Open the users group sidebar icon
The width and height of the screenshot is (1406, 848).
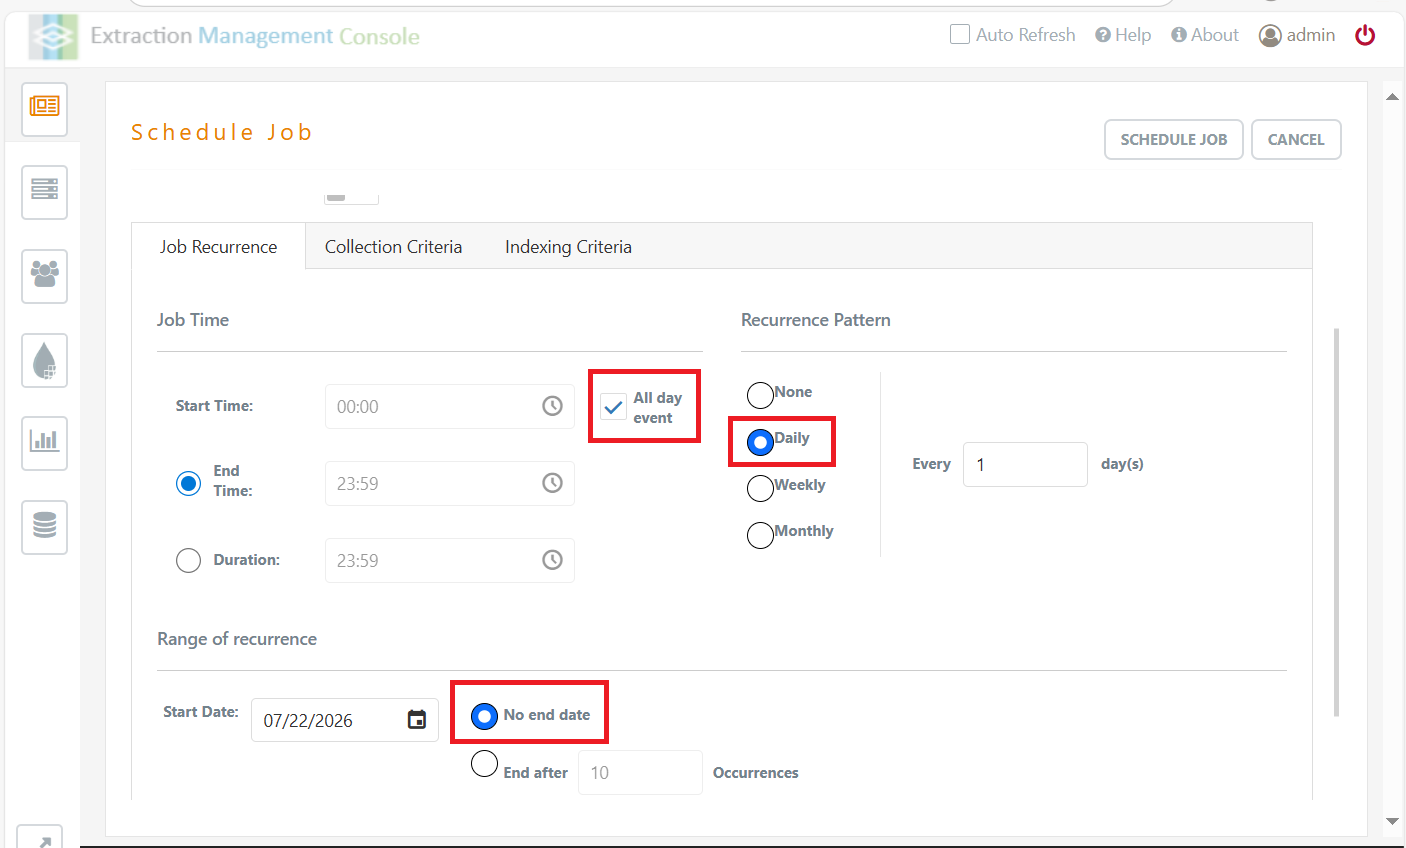click(x=44, y=276)
